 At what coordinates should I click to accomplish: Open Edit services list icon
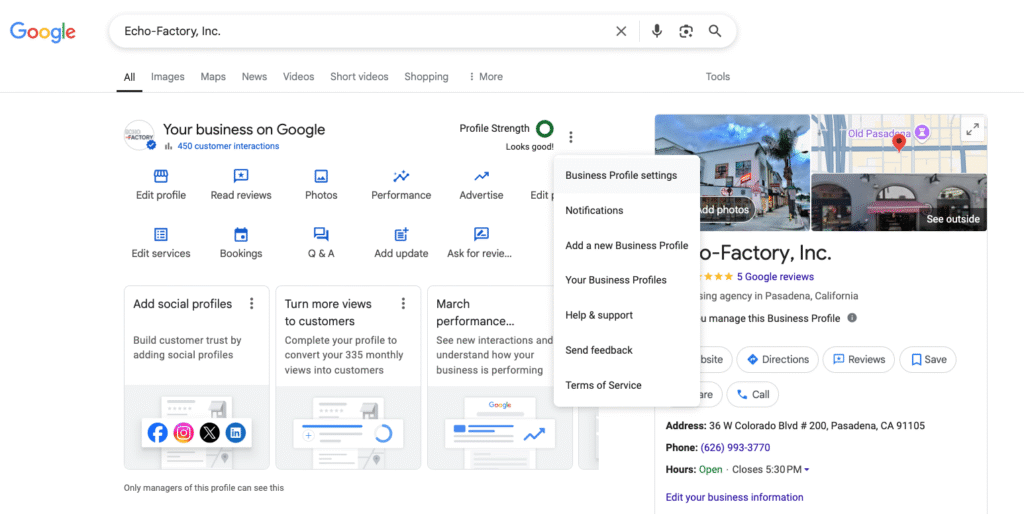click(x=161, y=234)
